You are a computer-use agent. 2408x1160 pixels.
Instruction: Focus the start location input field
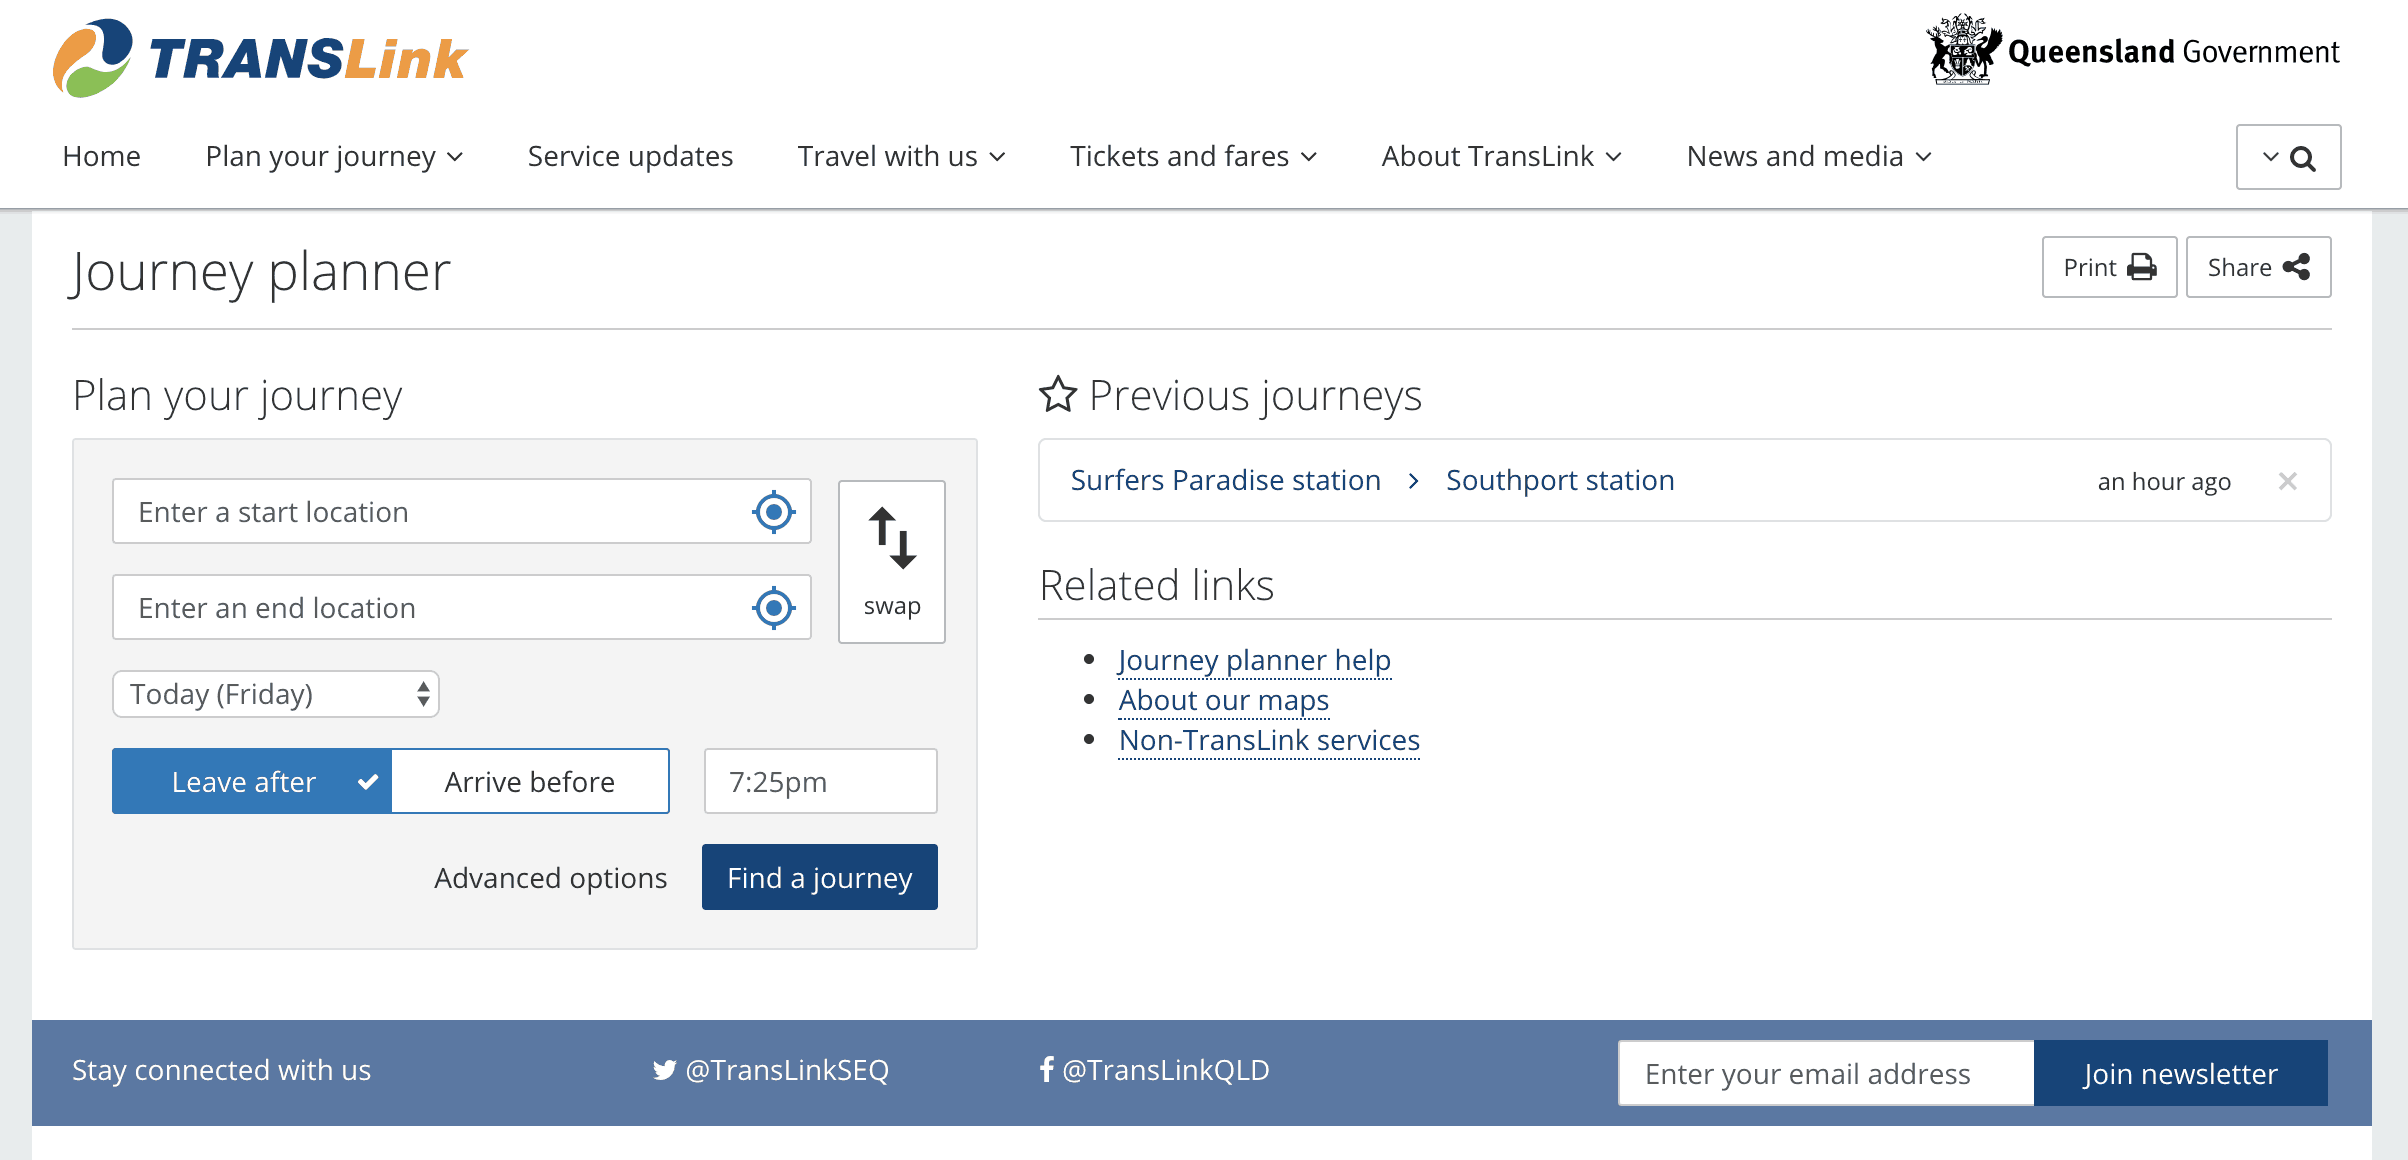click(x=462, y=512)
